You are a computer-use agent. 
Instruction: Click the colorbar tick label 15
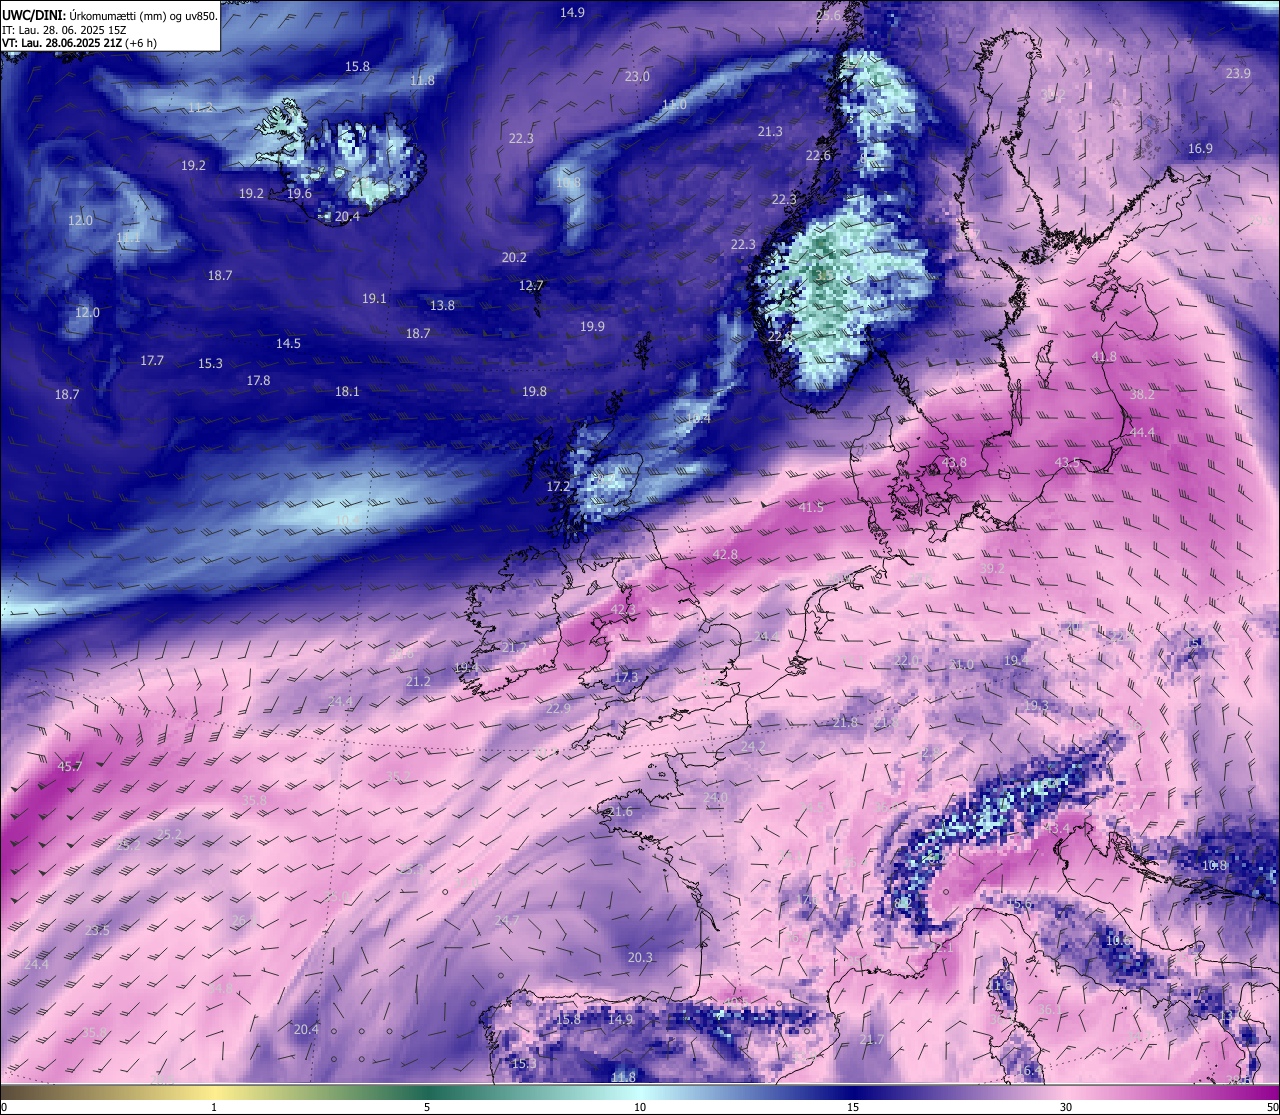853,1107
